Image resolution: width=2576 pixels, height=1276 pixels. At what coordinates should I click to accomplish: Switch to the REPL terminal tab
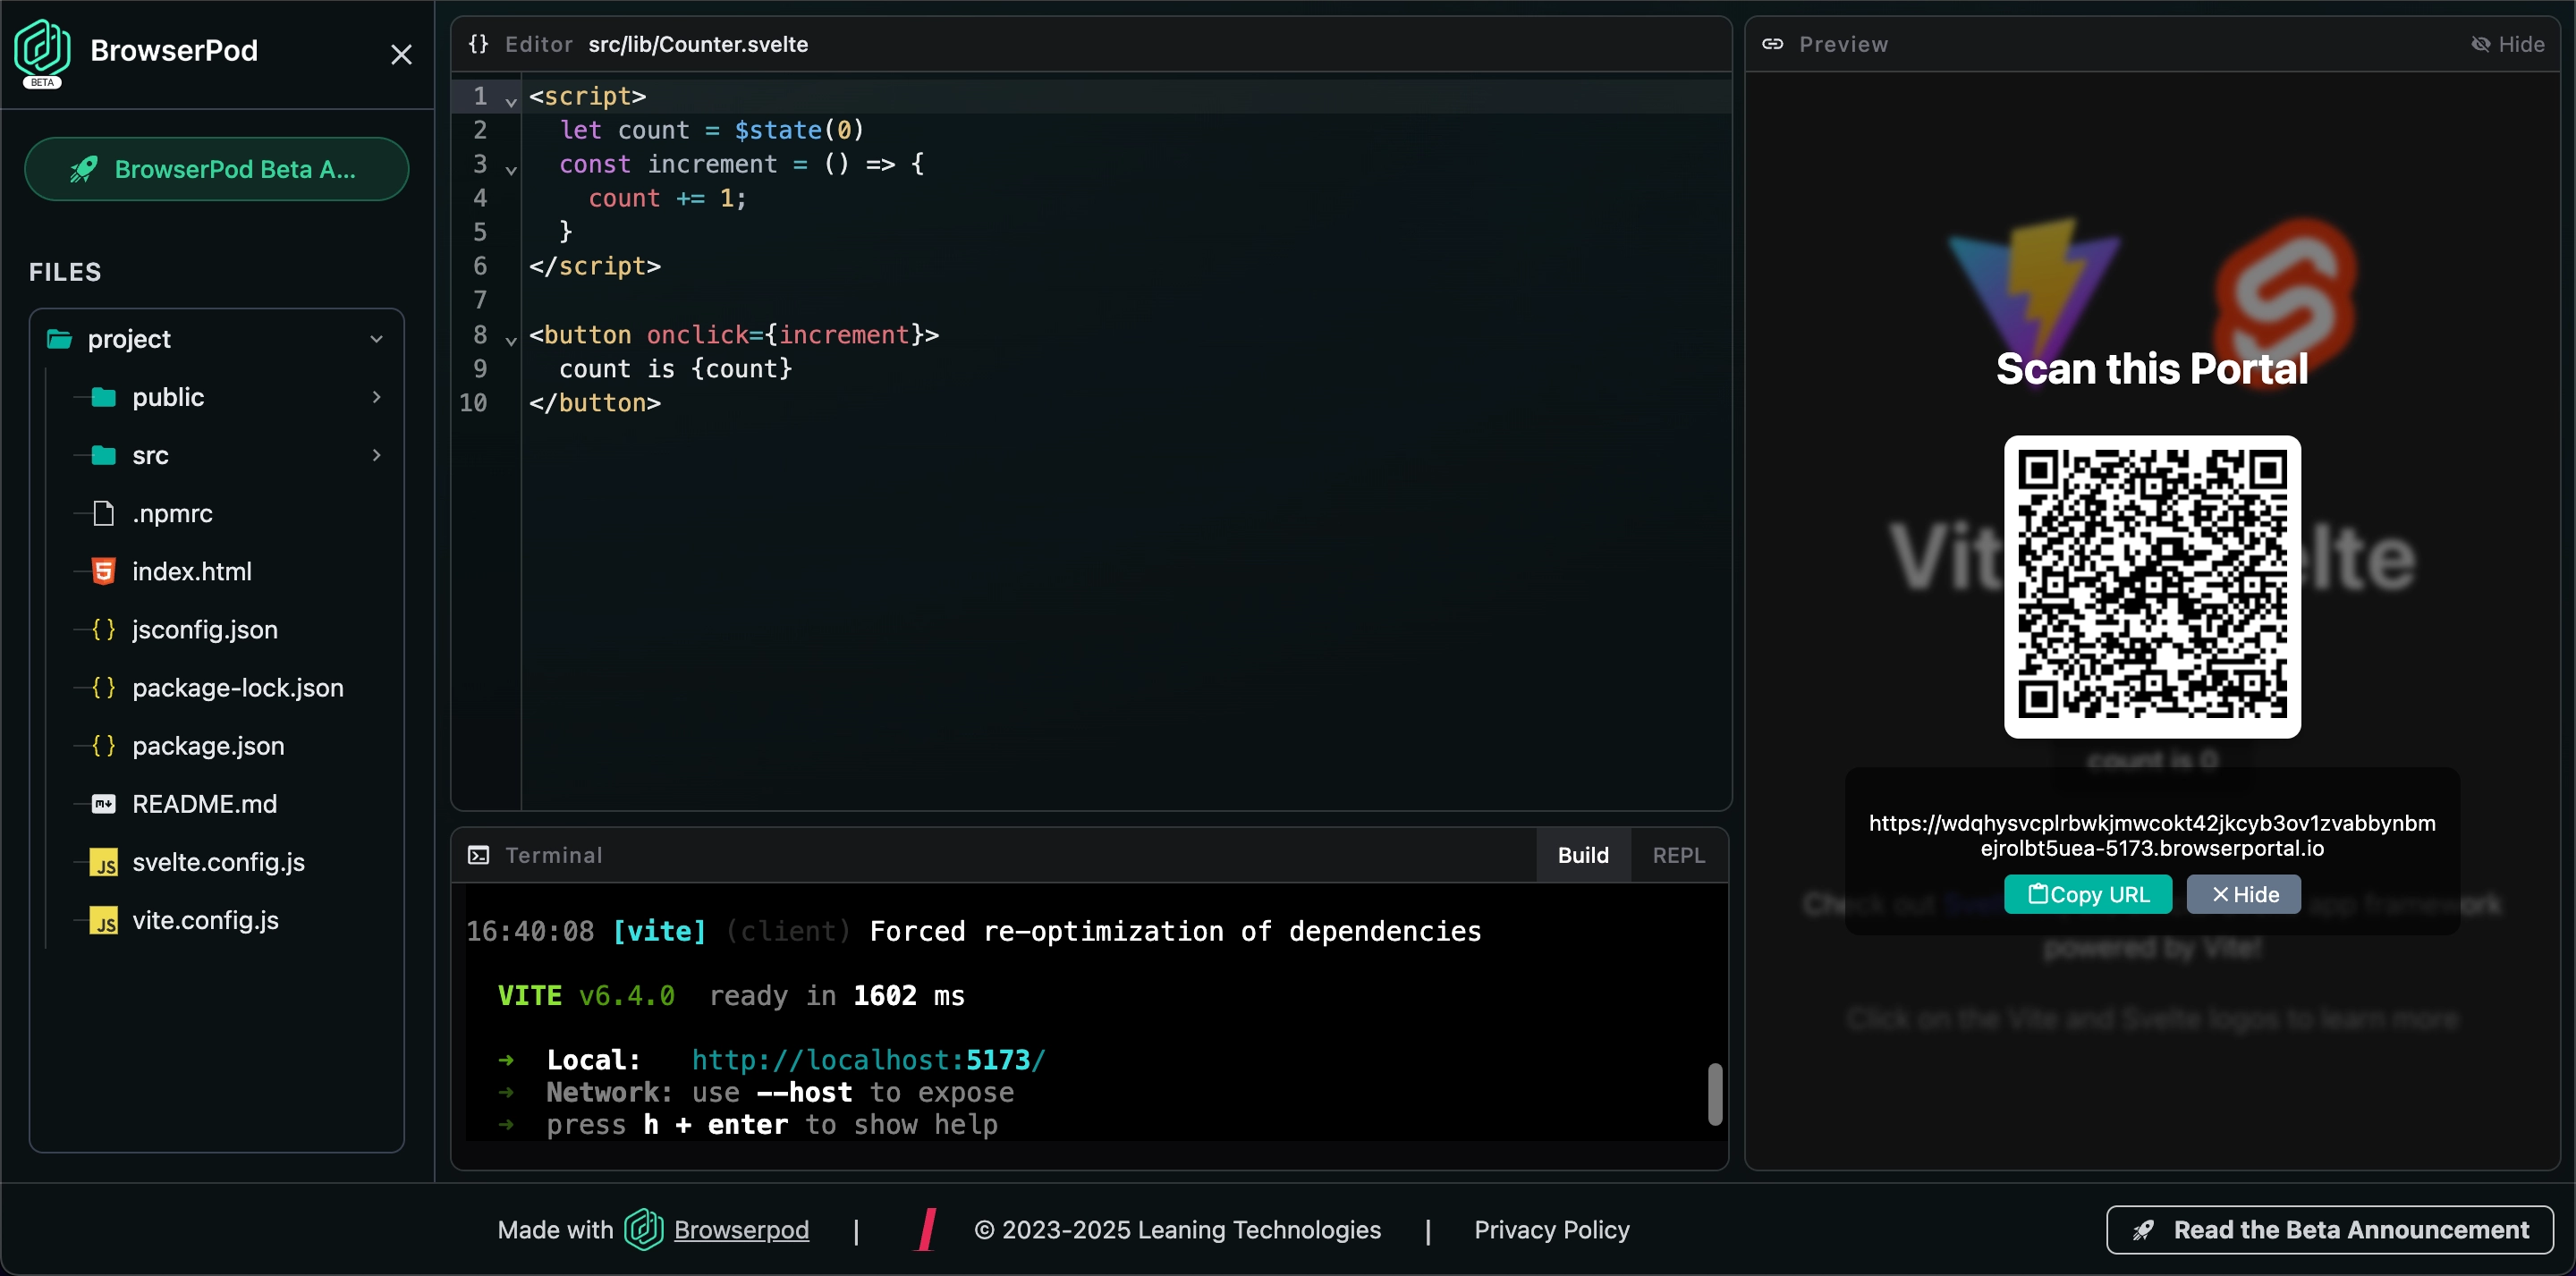click(x=1678, y=855)
